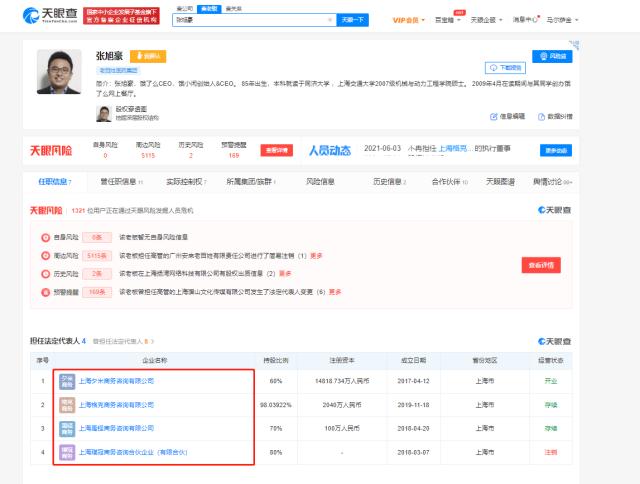Click the red 查看详情 button in the 天眼风险 bar
Image resolution: width=640 pixels, height=484 pixels.
tap(276, 150)
